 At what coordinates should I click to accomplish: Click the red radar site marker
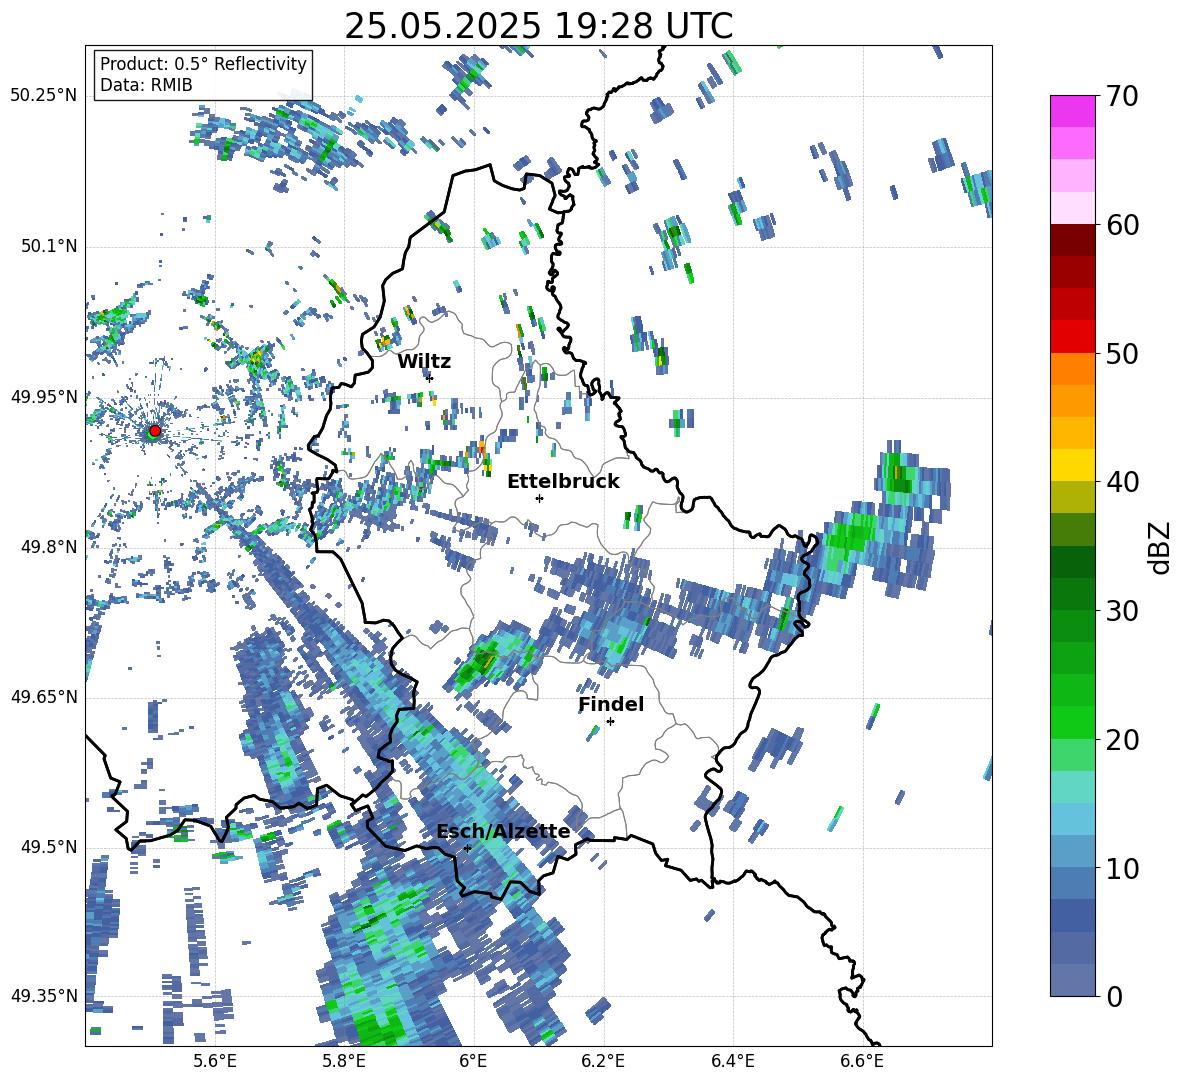tap(155, 430)
